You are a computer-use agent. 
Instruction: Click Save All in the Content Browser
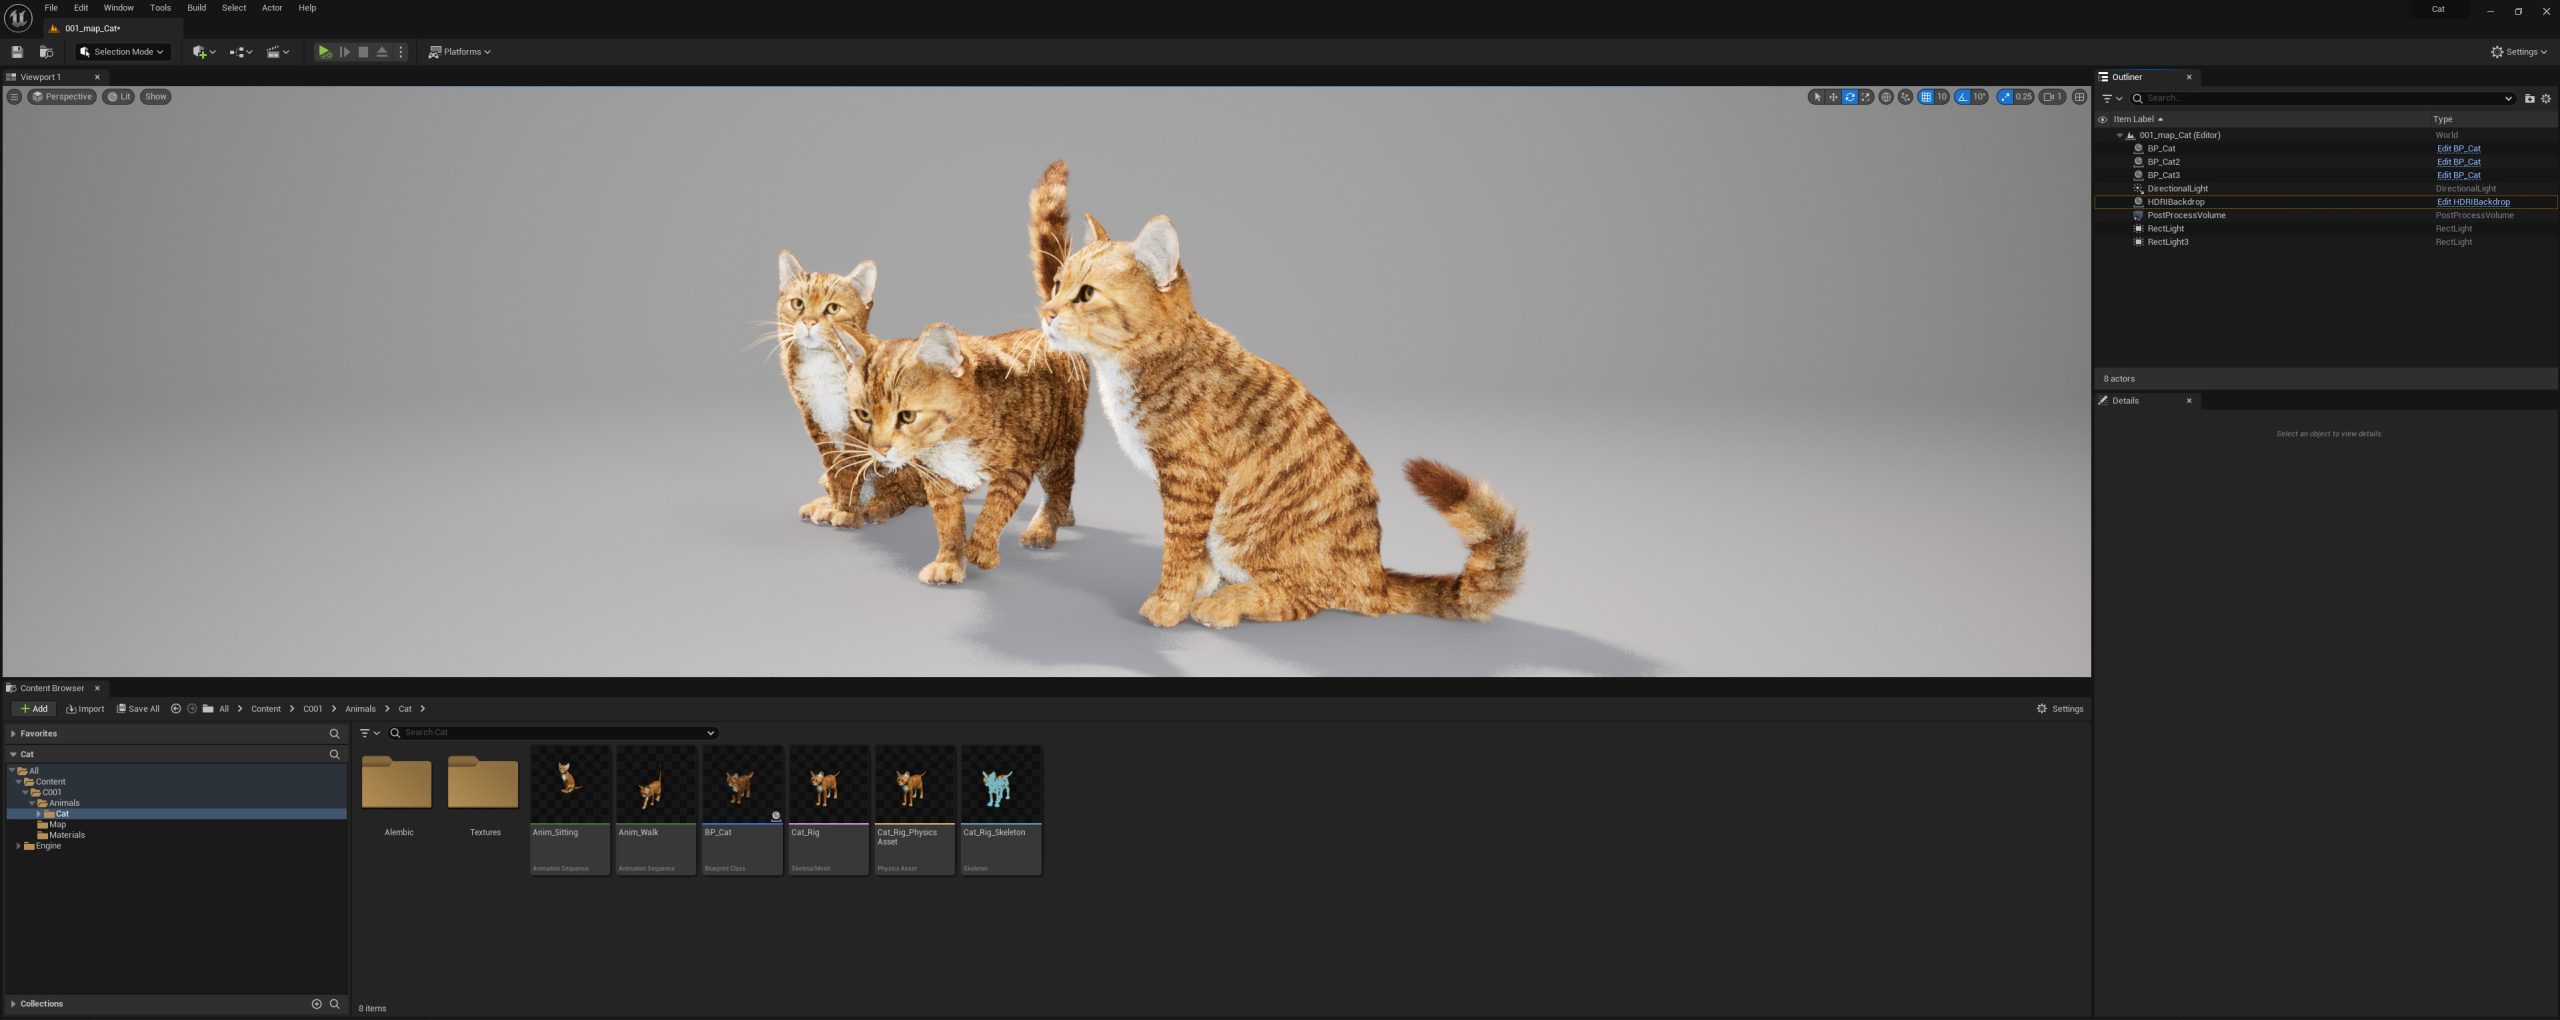coord(138,709)
